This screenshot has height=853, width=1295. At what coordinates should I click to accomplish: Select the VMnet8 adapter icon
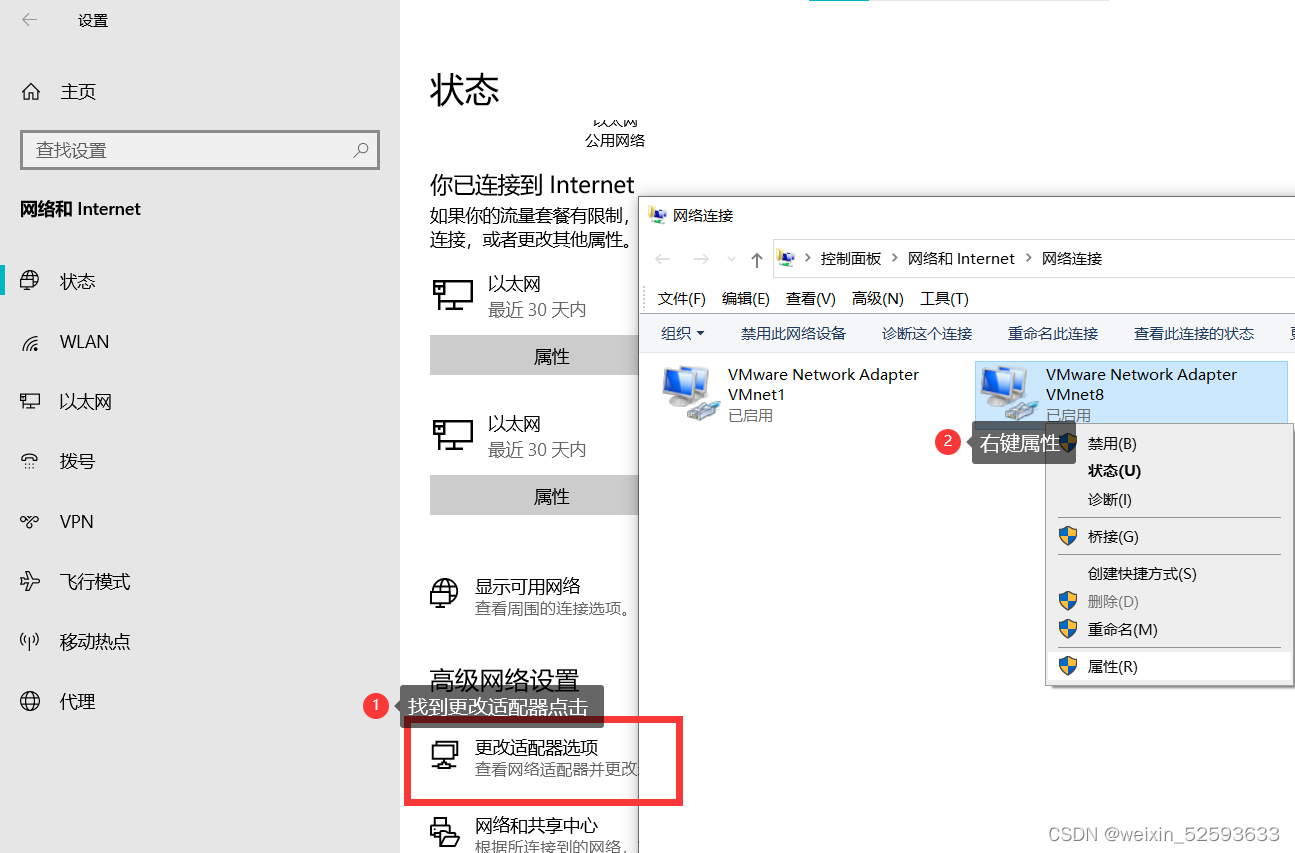point(1009,392)
